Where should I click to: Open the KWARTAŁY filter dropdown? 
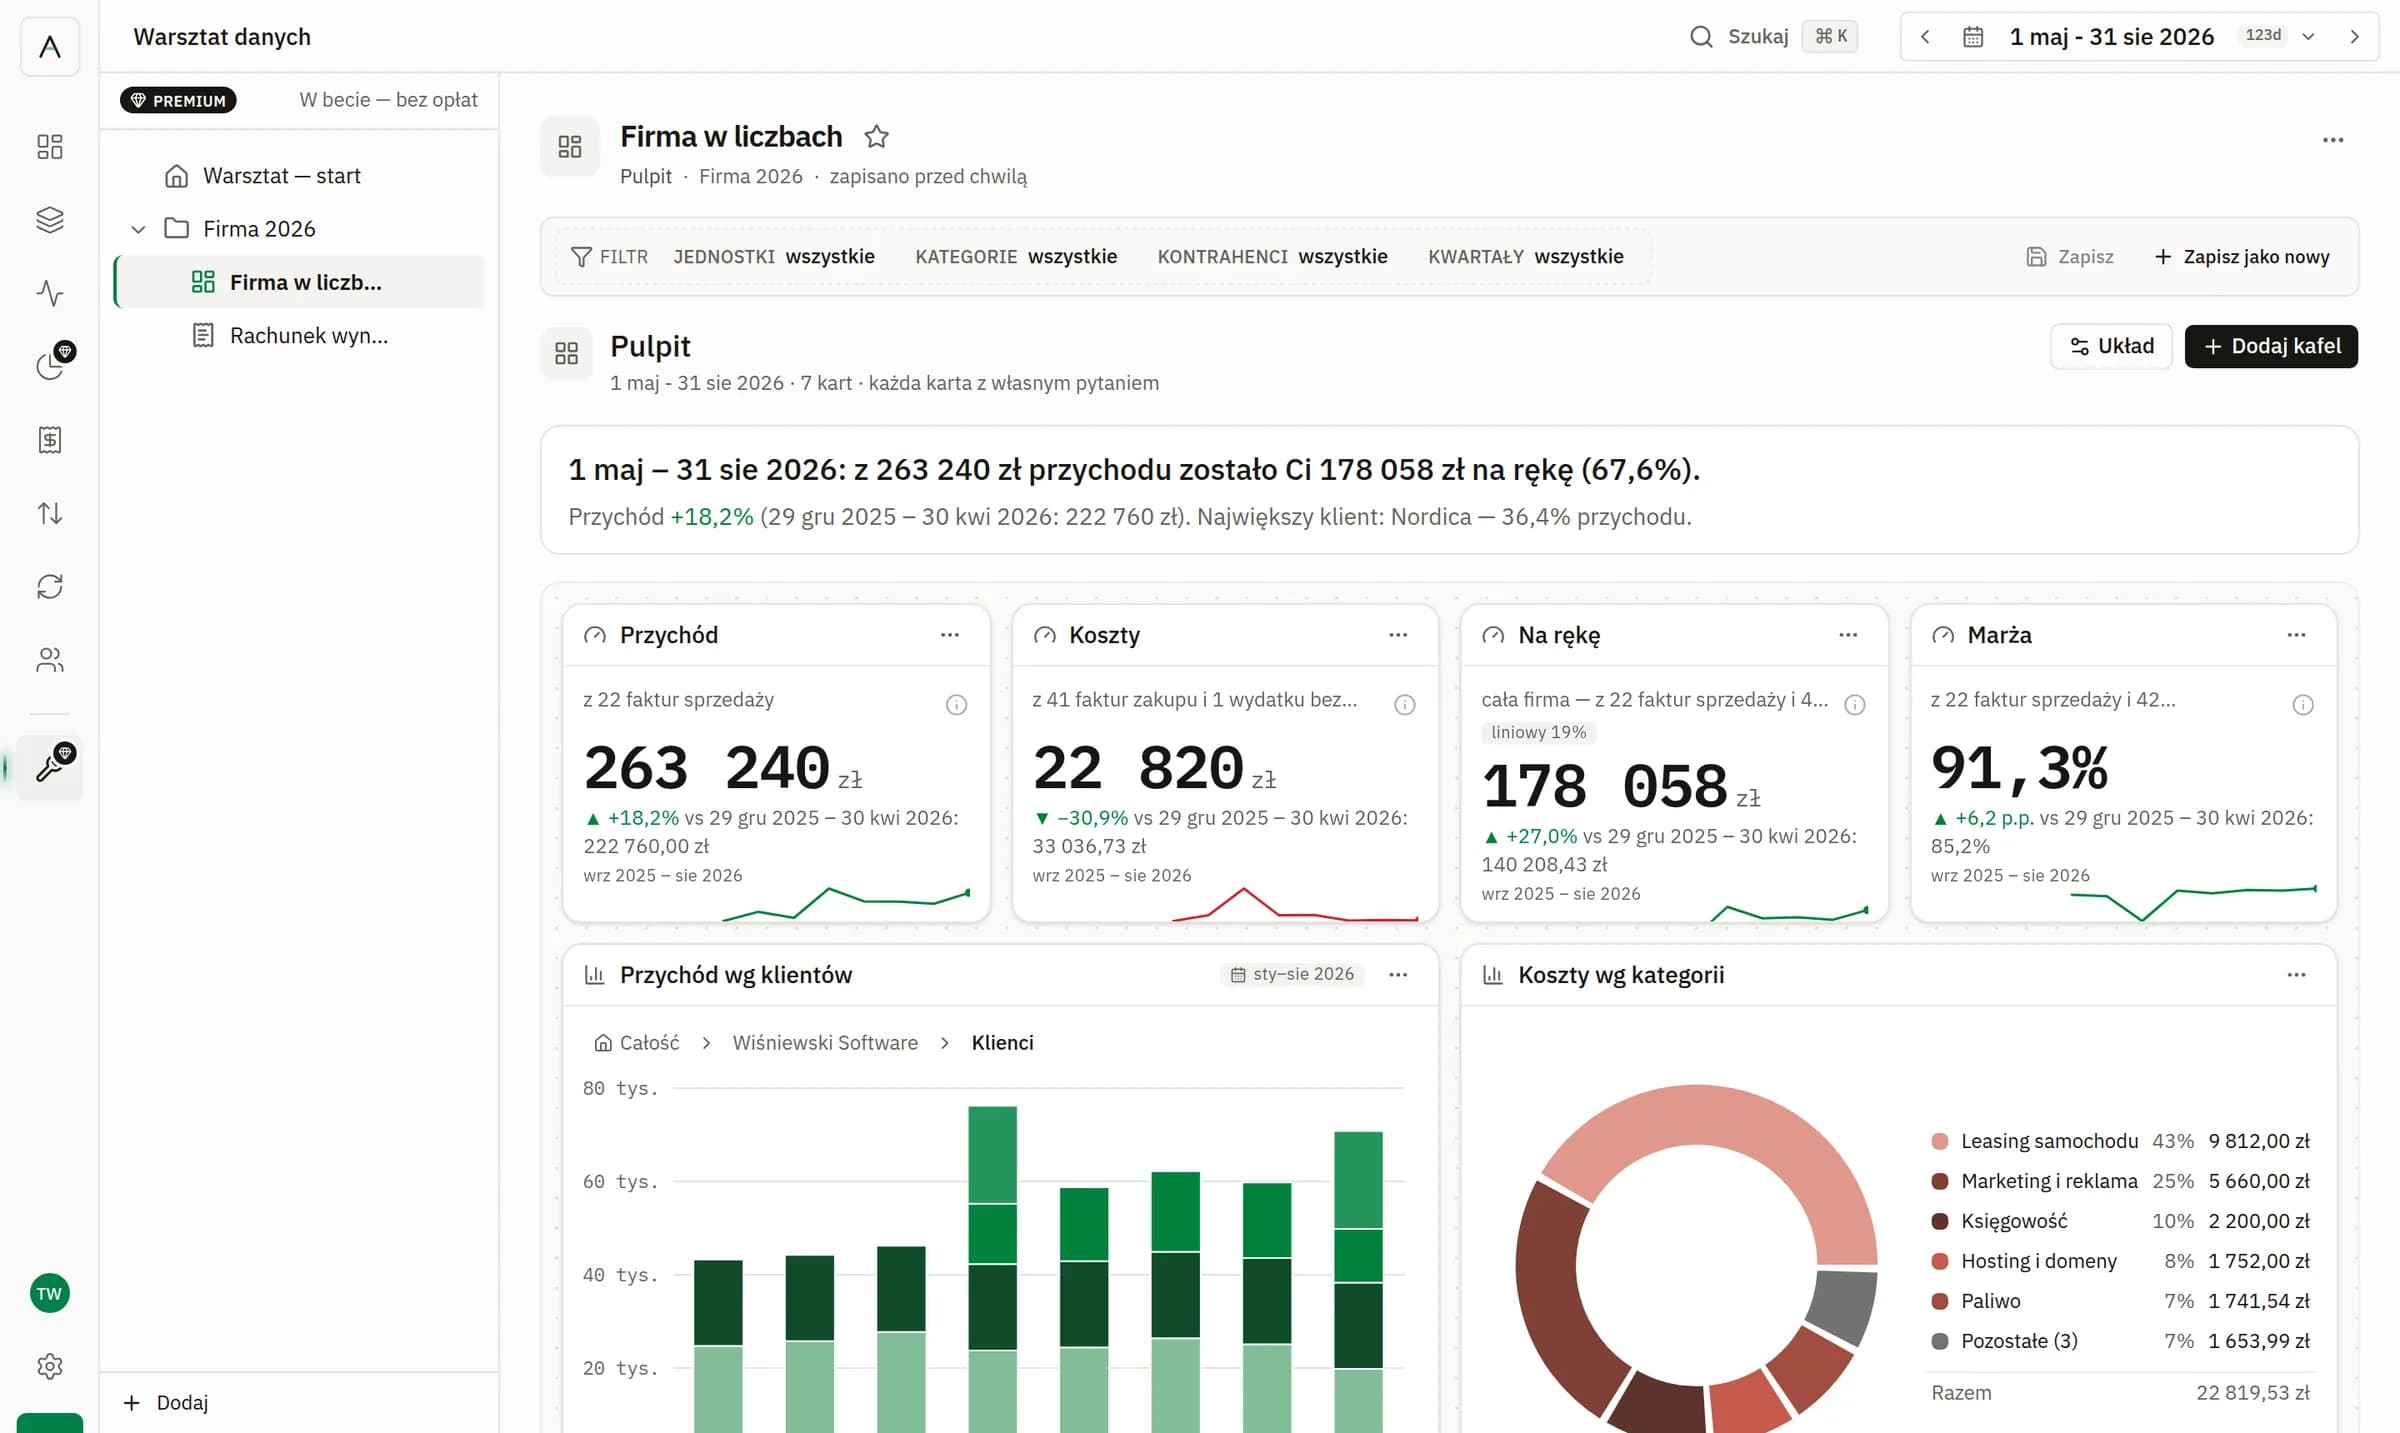click(x=1526, y=257)
